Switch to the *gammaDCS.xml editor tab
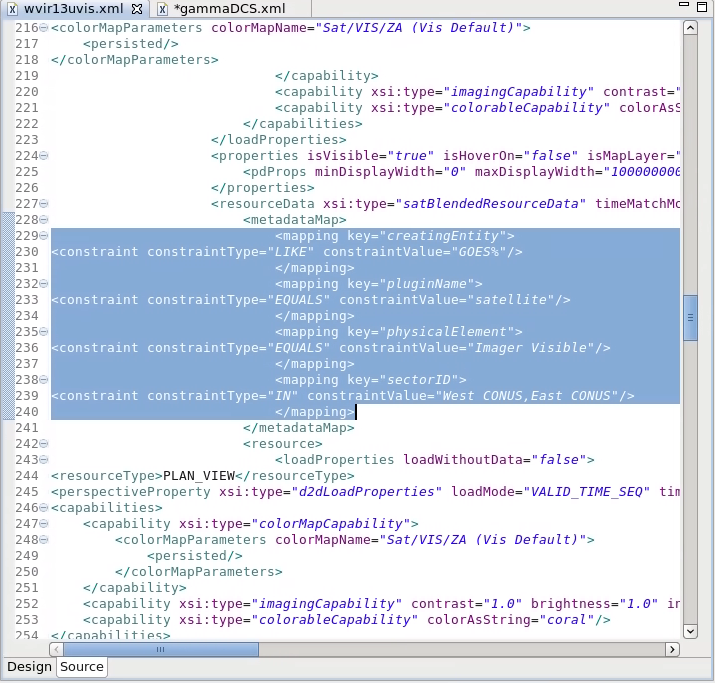Image resolution: width=715 pixels, height=683 pixels. [x=229, y=9]
